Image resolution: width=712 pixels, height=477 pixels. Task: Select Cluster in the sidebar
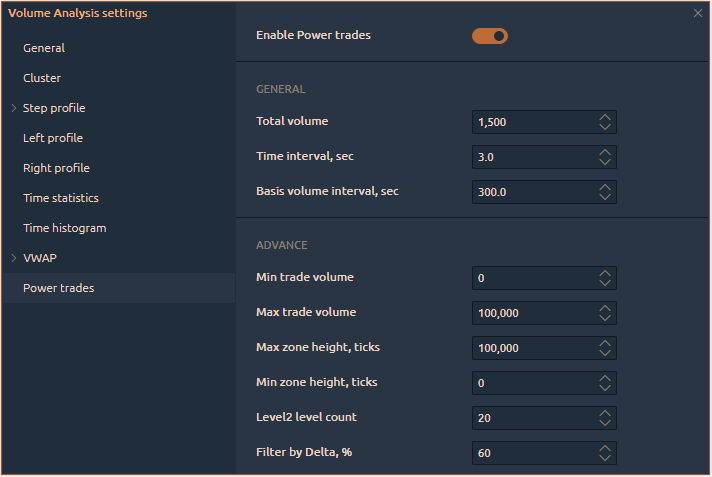[x=42, y=78]
